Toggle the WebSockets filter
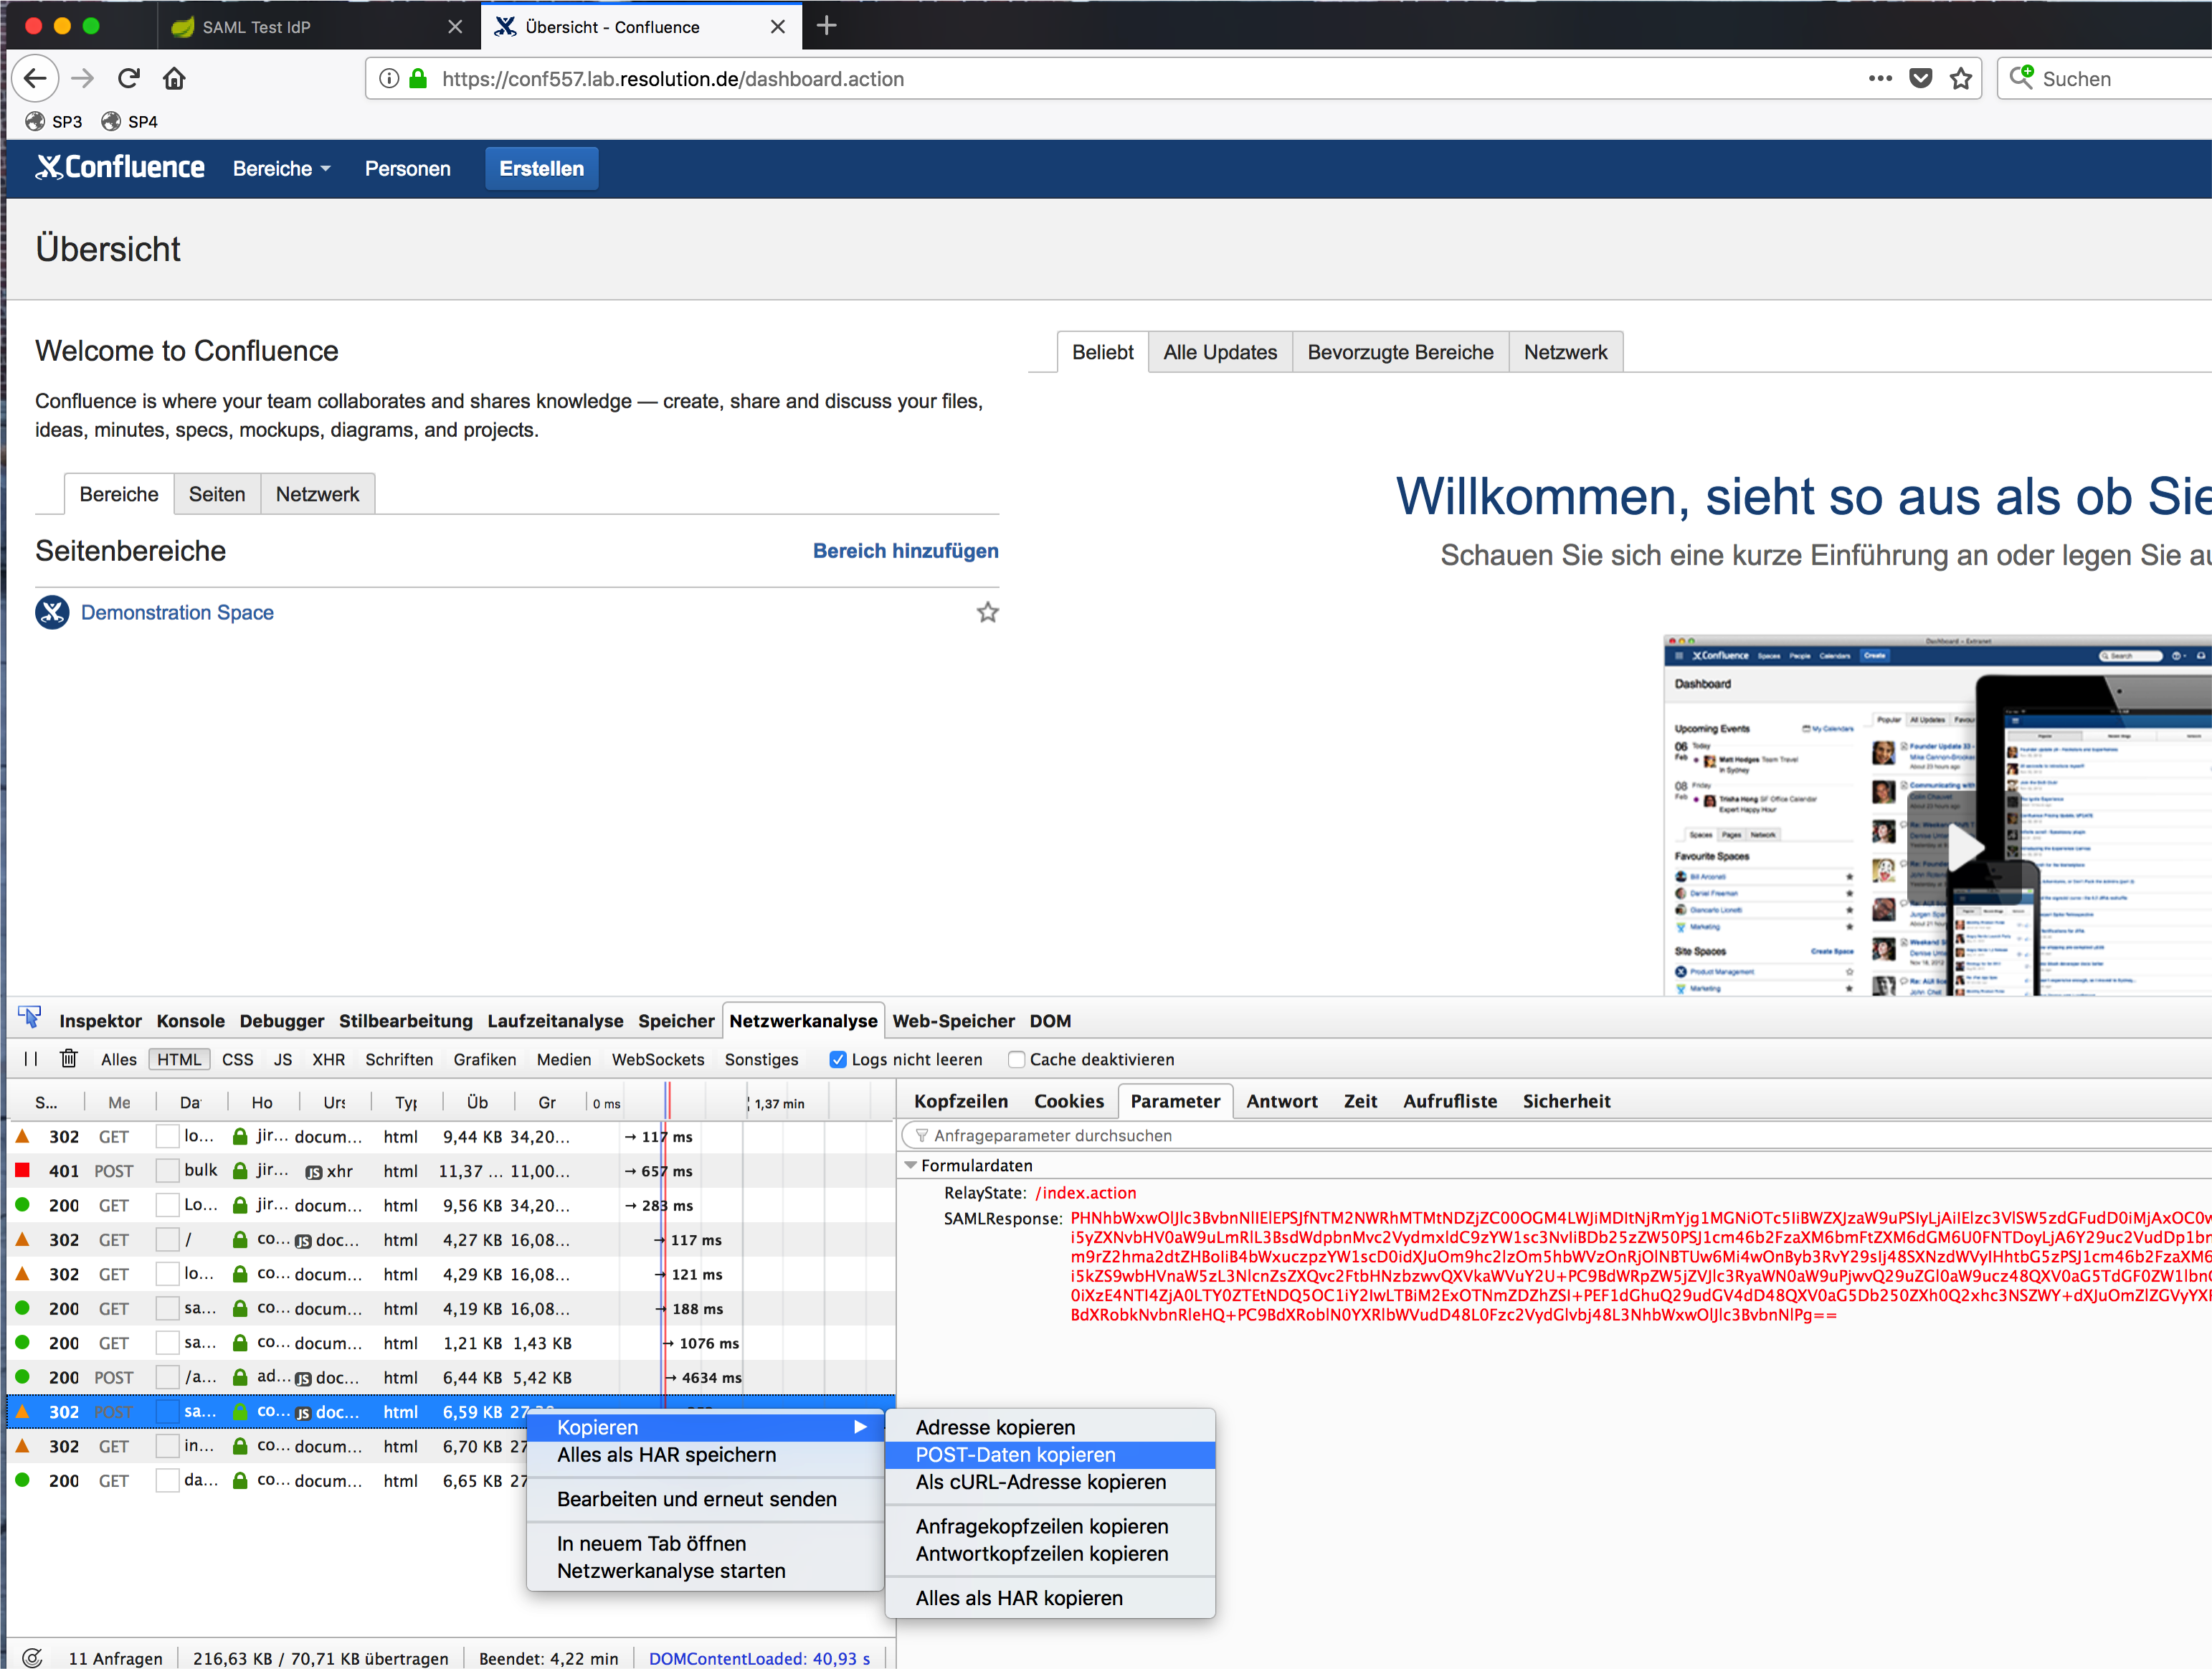 [x=658, y=1059]
